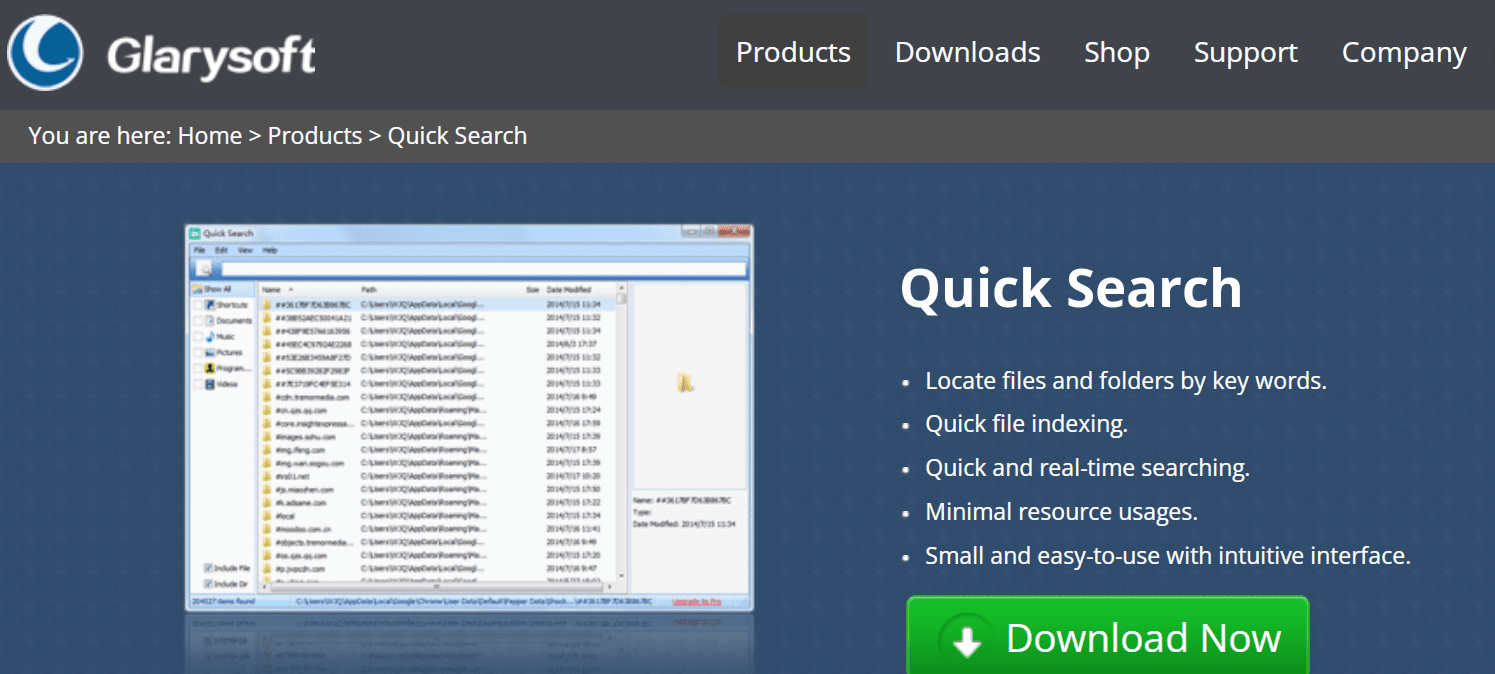
Task: Select the Programs category icon
Action: [209, 367]
